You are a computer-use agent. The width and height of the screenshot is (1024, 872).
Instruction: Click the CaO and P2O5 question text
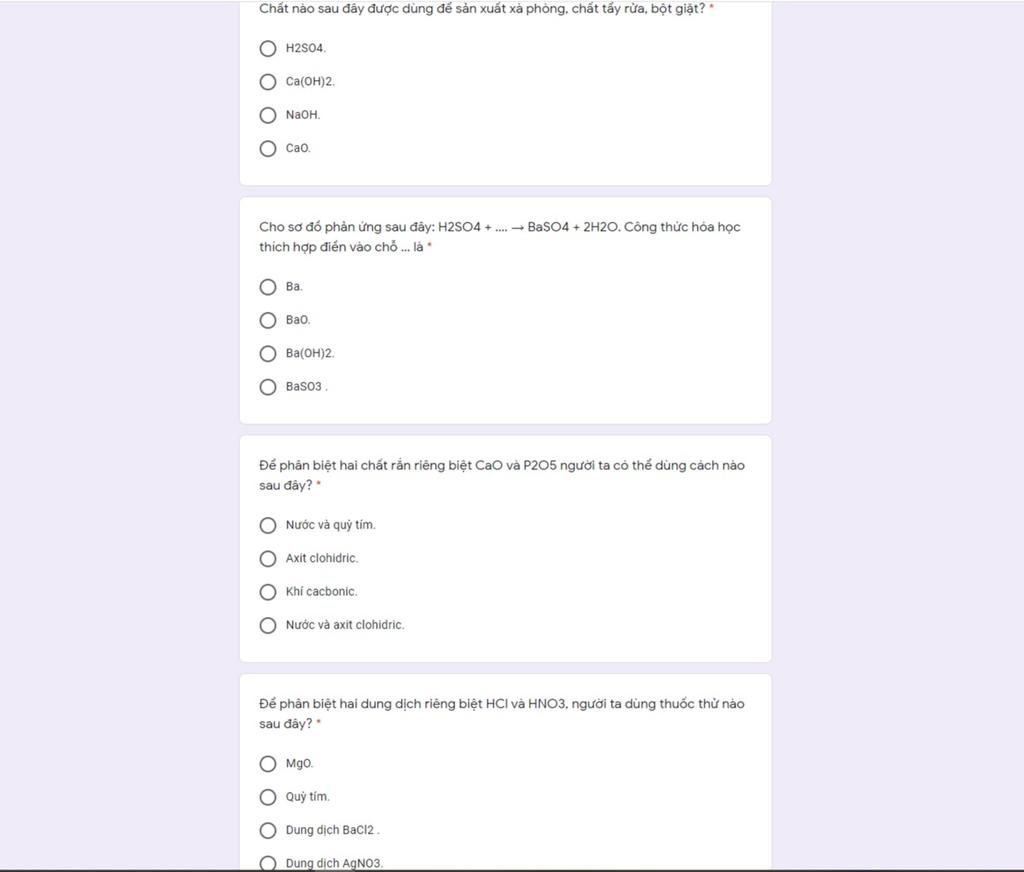click(502, 475)
